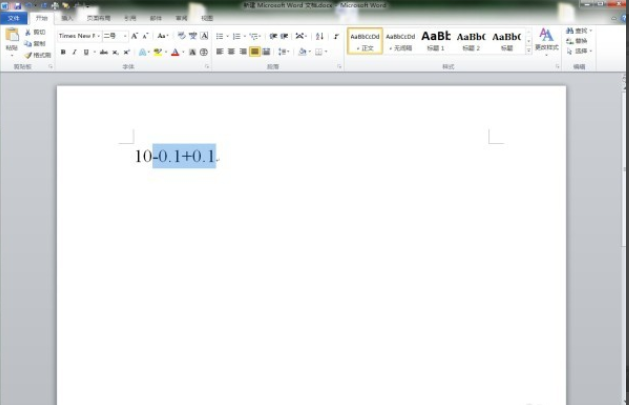
Task: Apply the Heading 2 (标题 2) style
Action: tap(471, 41)
